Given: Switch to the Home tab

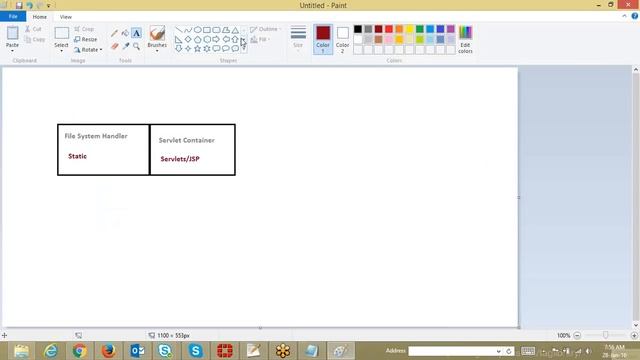Looking at the screenshot, I should coord(40,17).
